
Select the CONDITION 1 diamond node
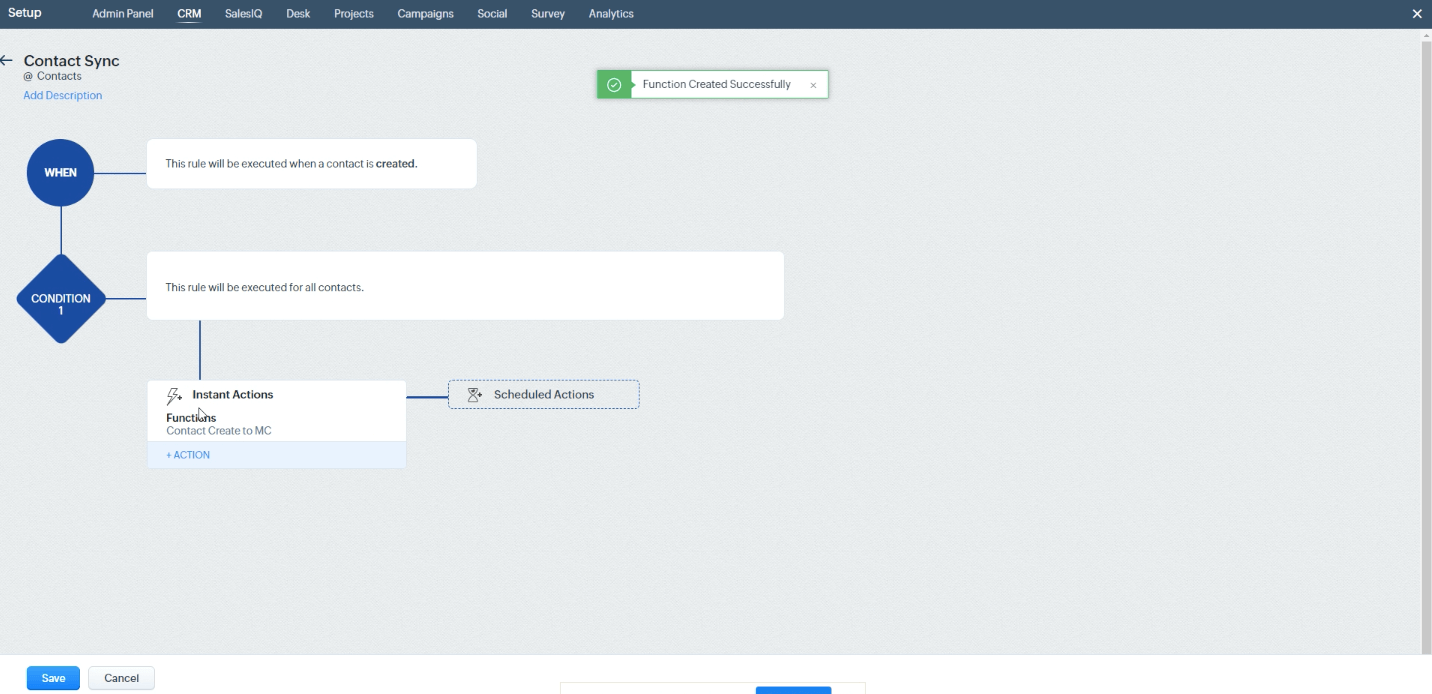(60, 299)
